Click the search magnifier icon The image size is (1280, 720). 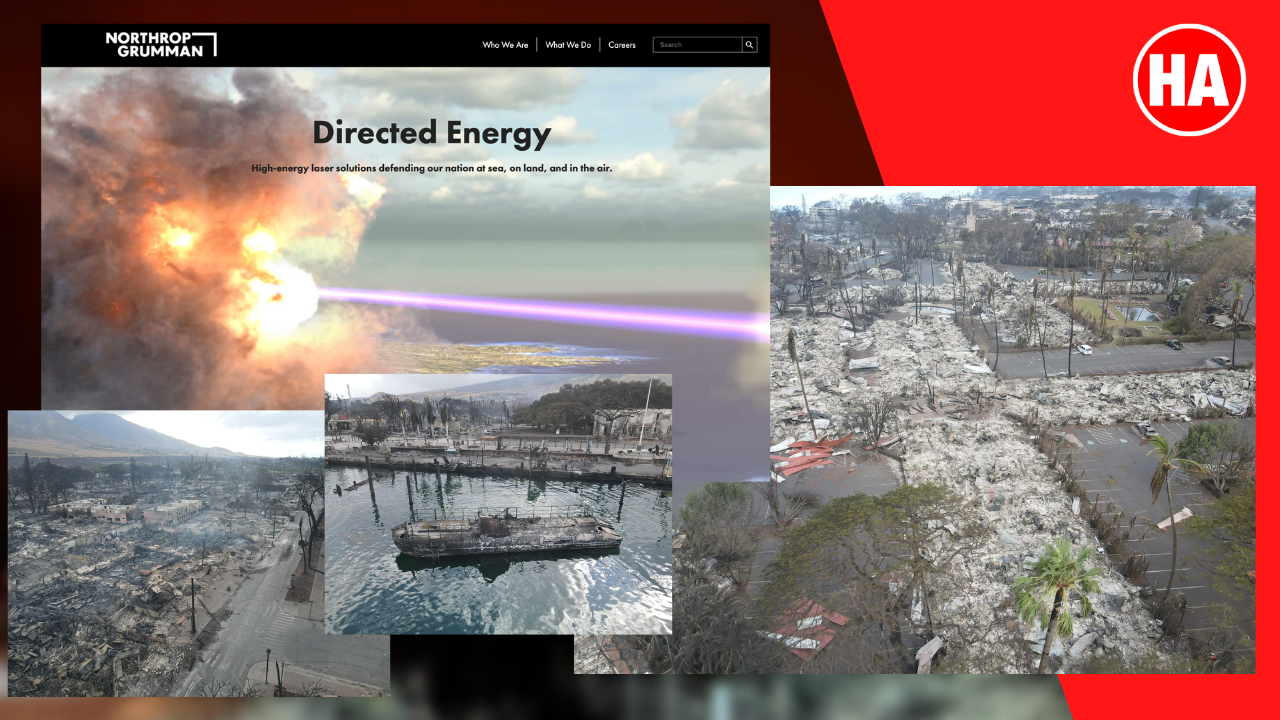[749, 45]
